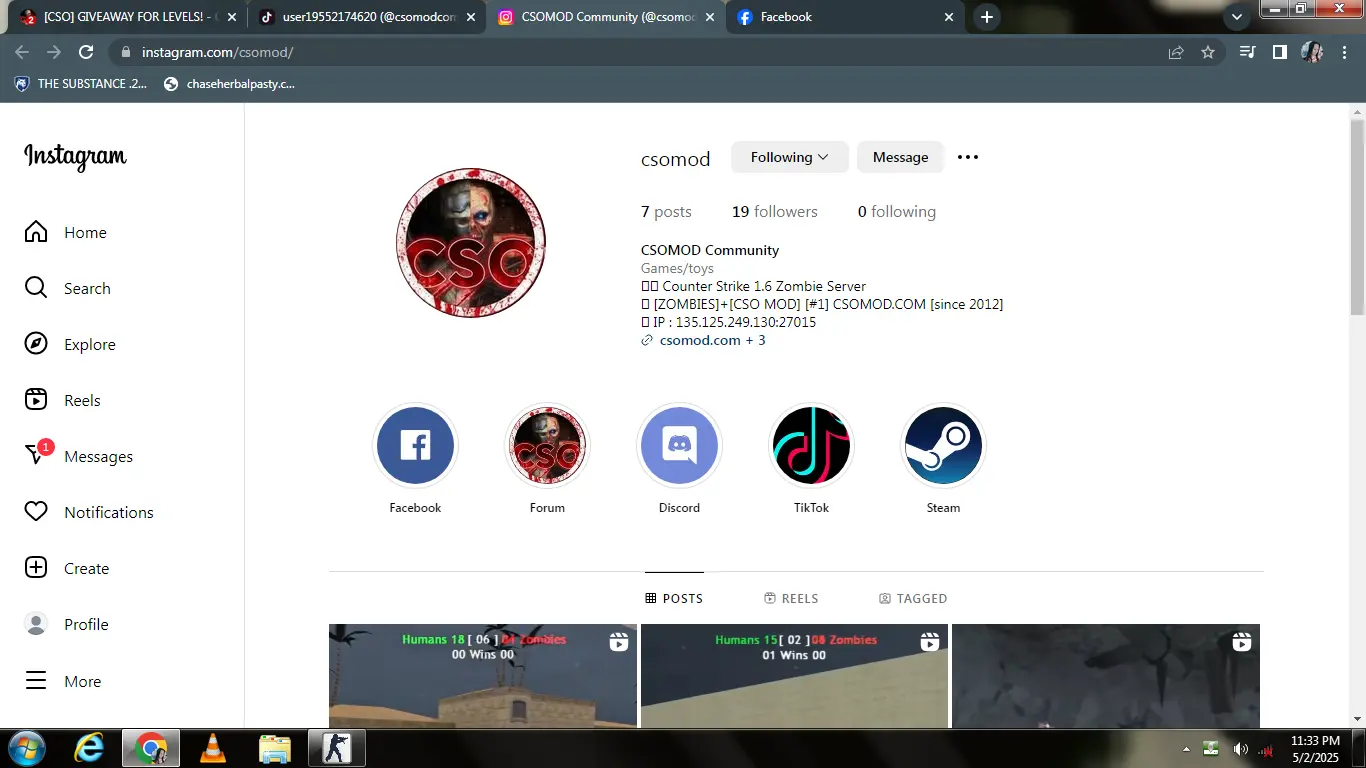Click the Message button
The height and width of the screenshot is (768, 1366).
pyautogui.click(x=900, y=157)
